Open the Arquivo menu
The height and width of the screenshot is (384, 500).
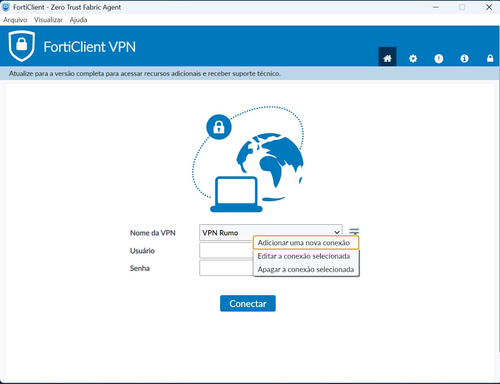[15, 20]
